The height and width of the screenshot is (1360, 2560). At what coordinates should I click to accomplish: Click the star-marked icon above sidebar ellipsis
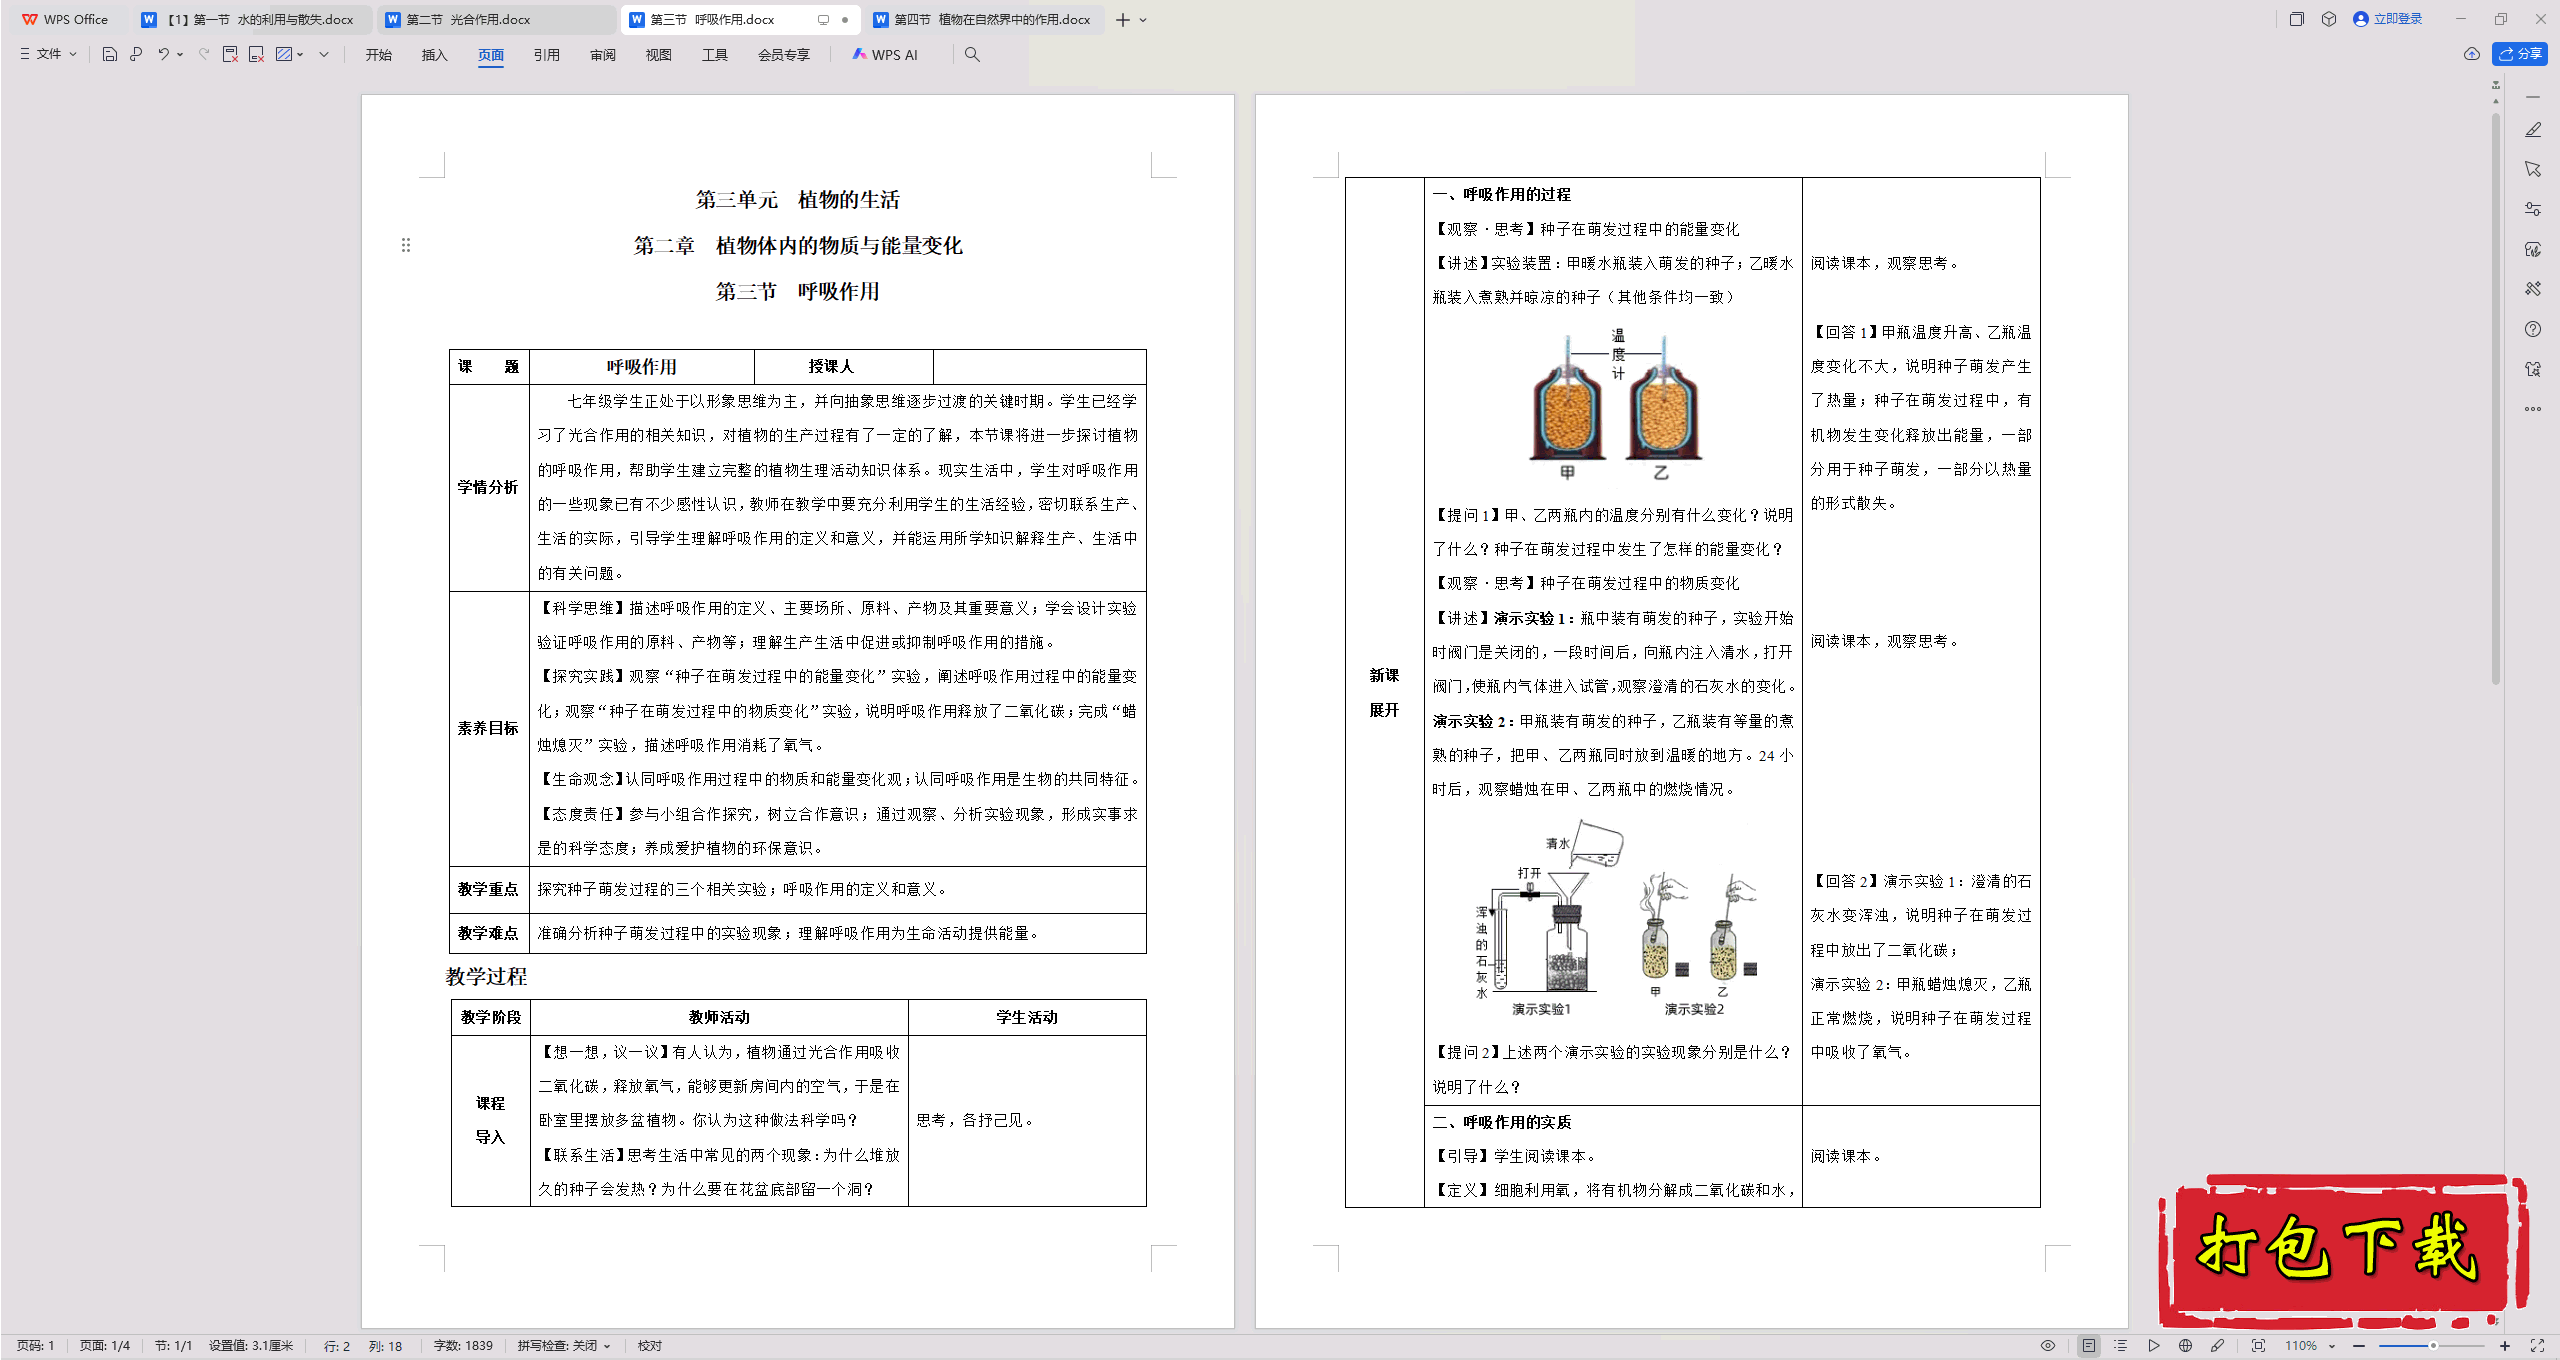(x=2533, y=369)
